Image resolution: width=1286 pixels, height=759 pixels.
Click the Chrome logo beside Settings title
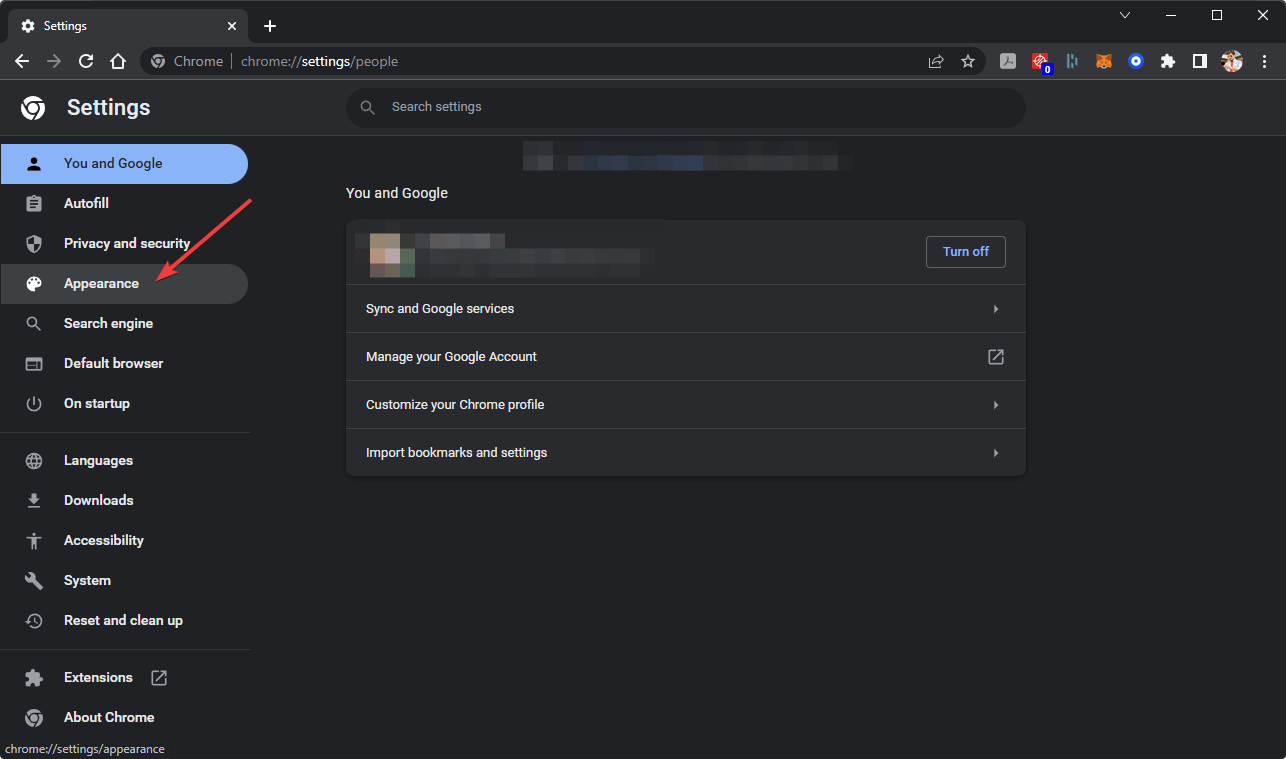33,108
